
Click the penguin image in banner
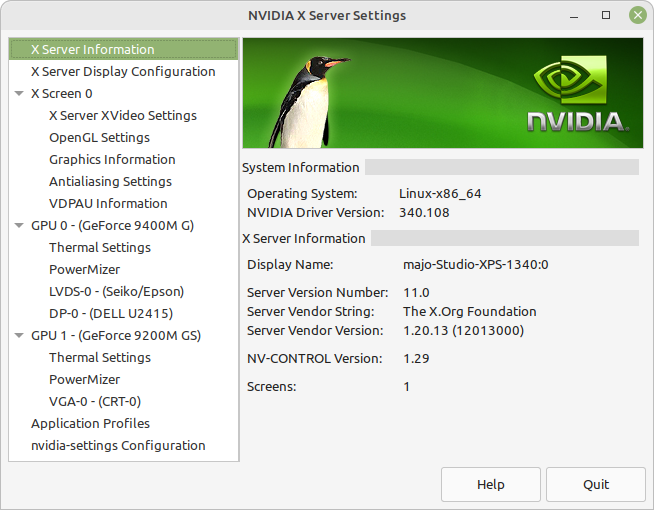307,102
